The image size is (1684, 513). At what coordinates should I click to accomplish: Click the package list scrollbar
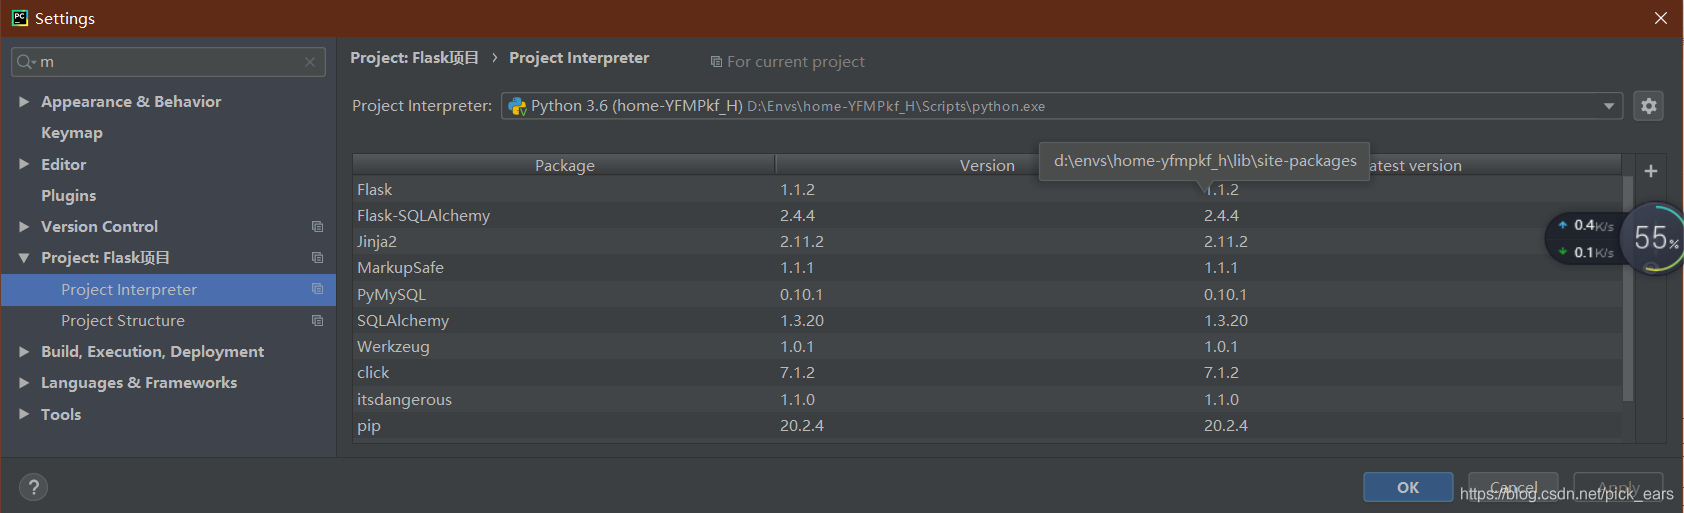(x=1627, y=290)
